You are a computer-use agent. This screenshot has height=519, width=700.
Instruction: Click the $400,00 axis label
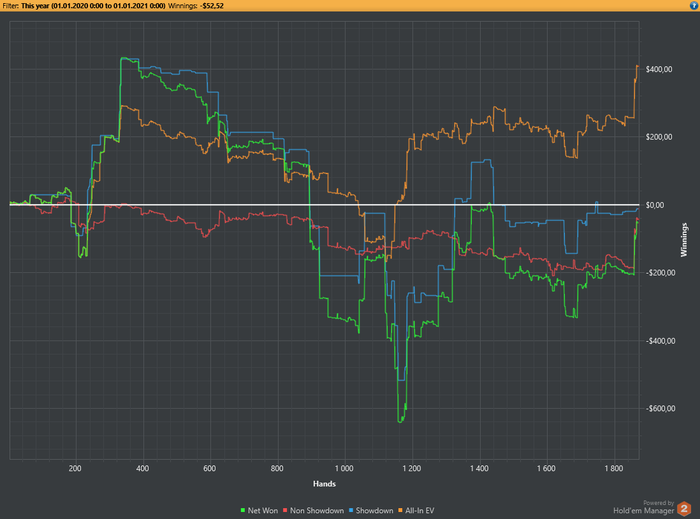pyautogui.click(x=659, y=69)
